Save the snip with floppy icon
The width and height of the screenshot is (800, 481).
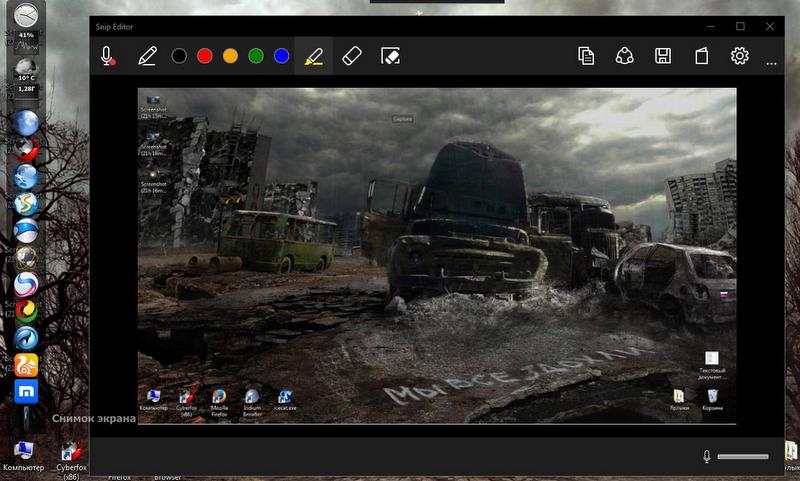coord(663,56)
